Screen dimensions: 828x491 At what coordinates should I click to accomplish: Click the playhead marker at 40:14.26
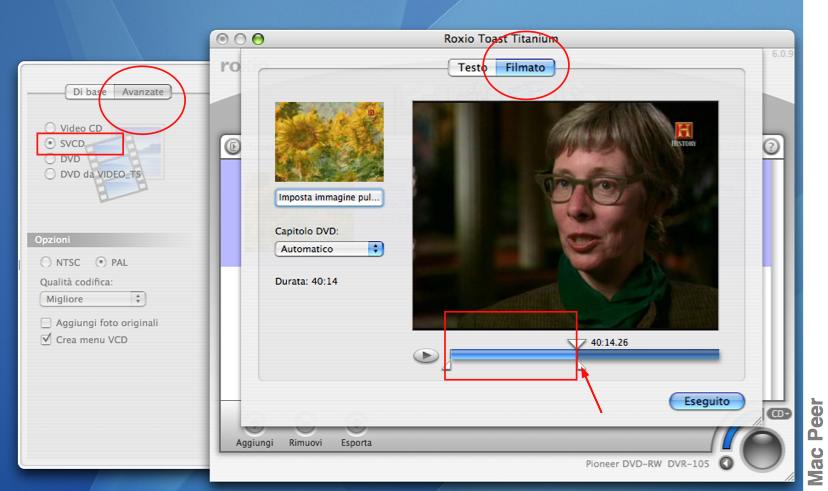(x=576, y=344)
